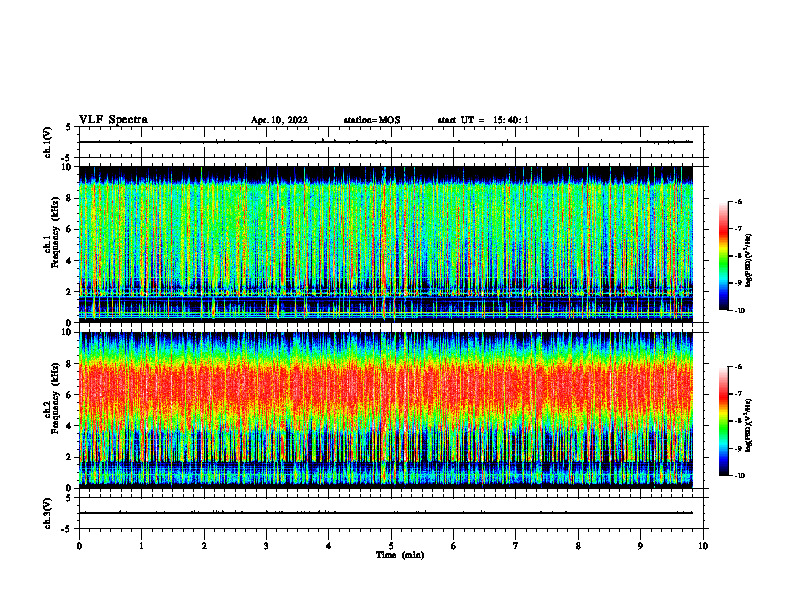Click the "6" kHz tick of ch.1 spectrogram

coord(70,229)
